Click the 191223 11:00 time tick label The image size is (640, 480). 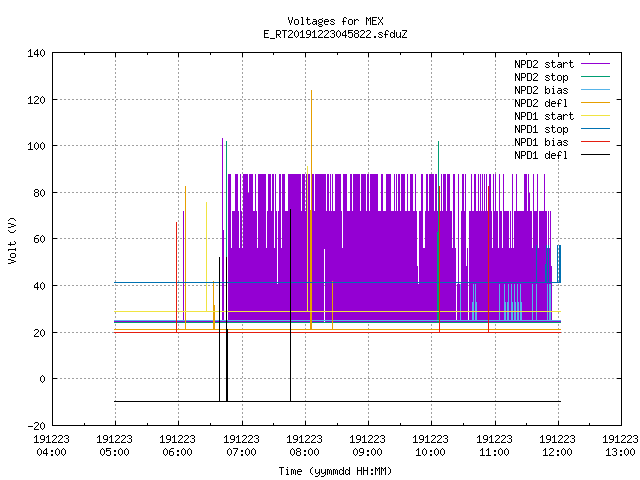(x=494, y=446)
